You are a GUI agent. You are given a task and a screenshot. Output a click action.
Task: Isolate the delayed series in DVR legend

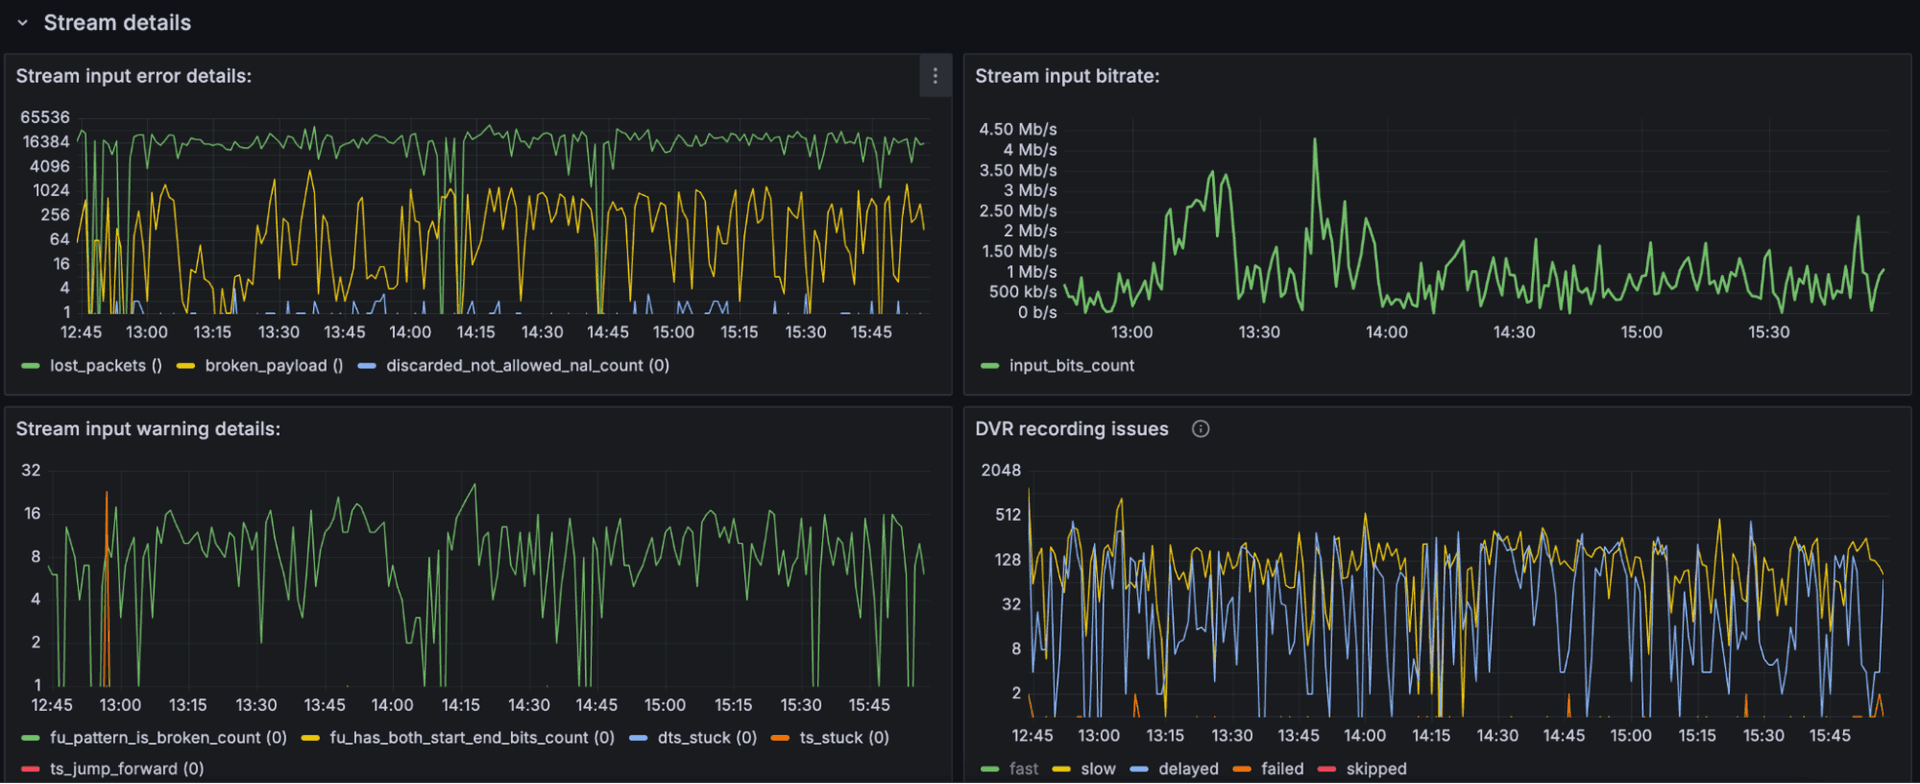pyautogui.click(x=1188, y=769)
